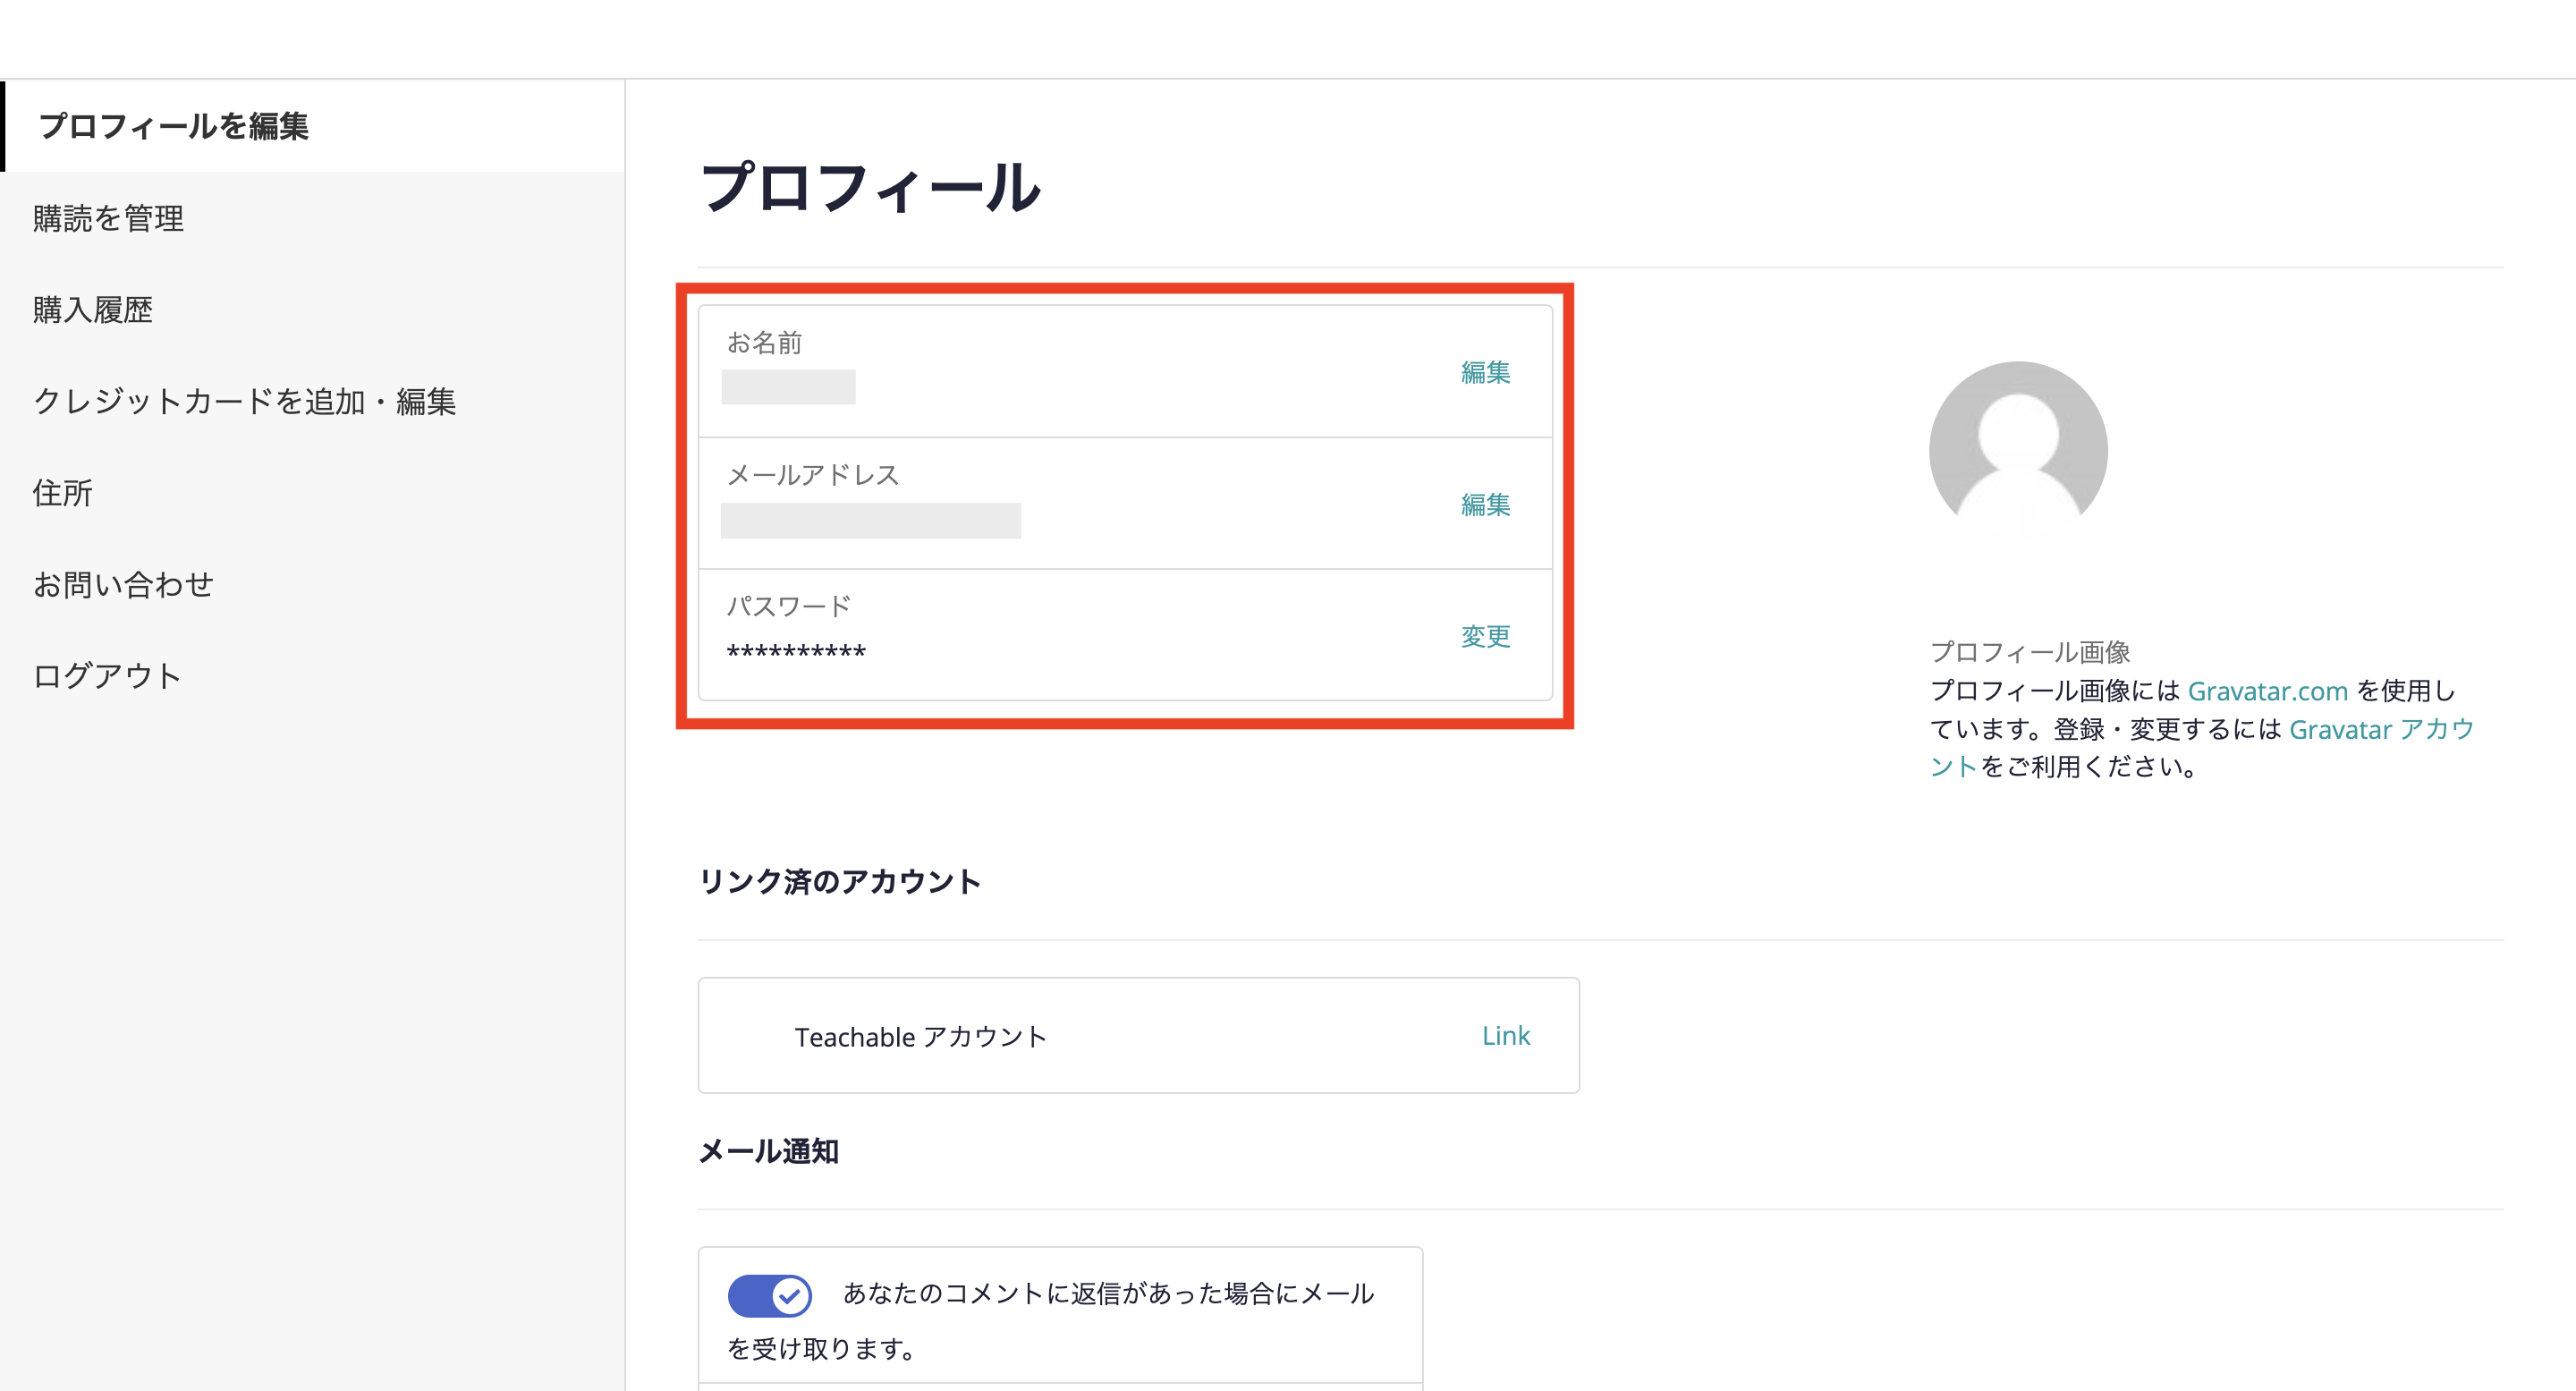
Task: Click 変更 link for パスワード
Action: click(1485, 636)
